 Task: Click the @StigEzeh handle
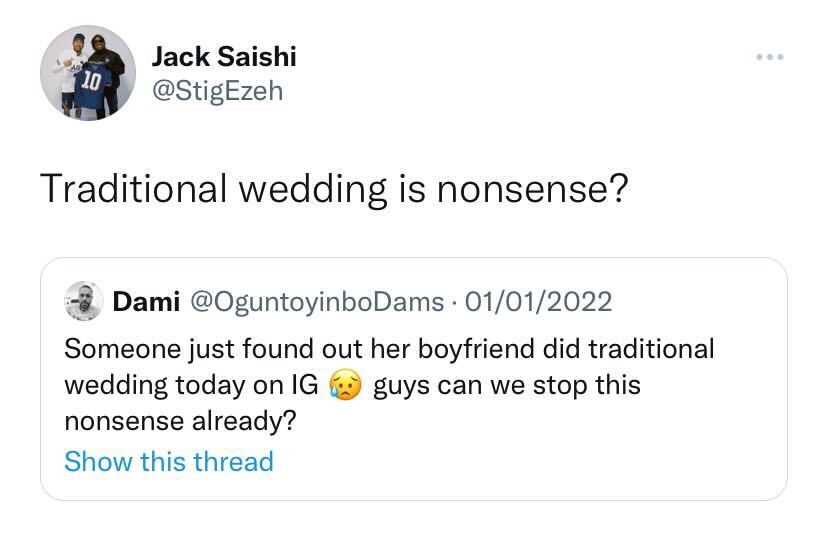217,91
